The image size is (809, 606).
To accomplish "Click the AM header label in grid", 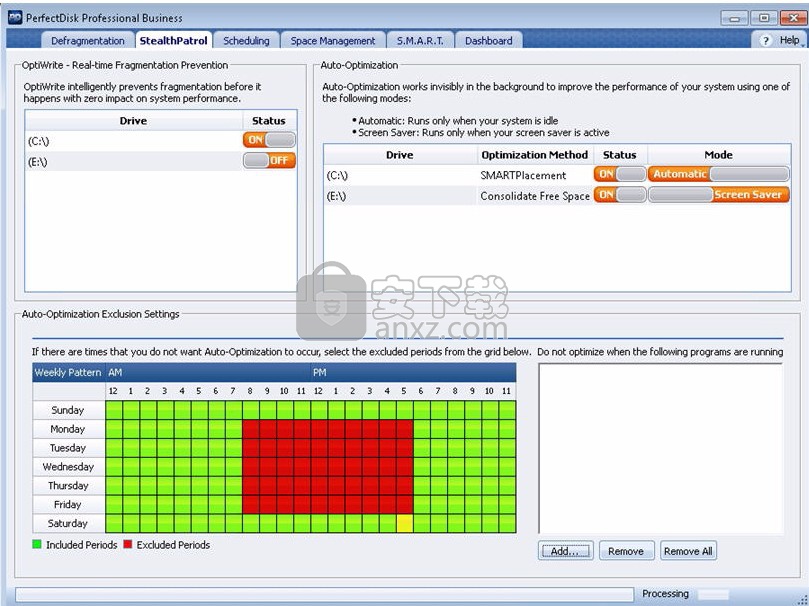I will pos(115,372).
